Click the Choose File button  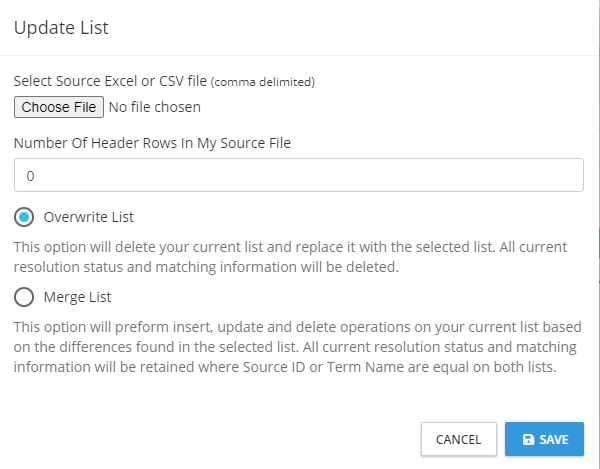[59, 107]
